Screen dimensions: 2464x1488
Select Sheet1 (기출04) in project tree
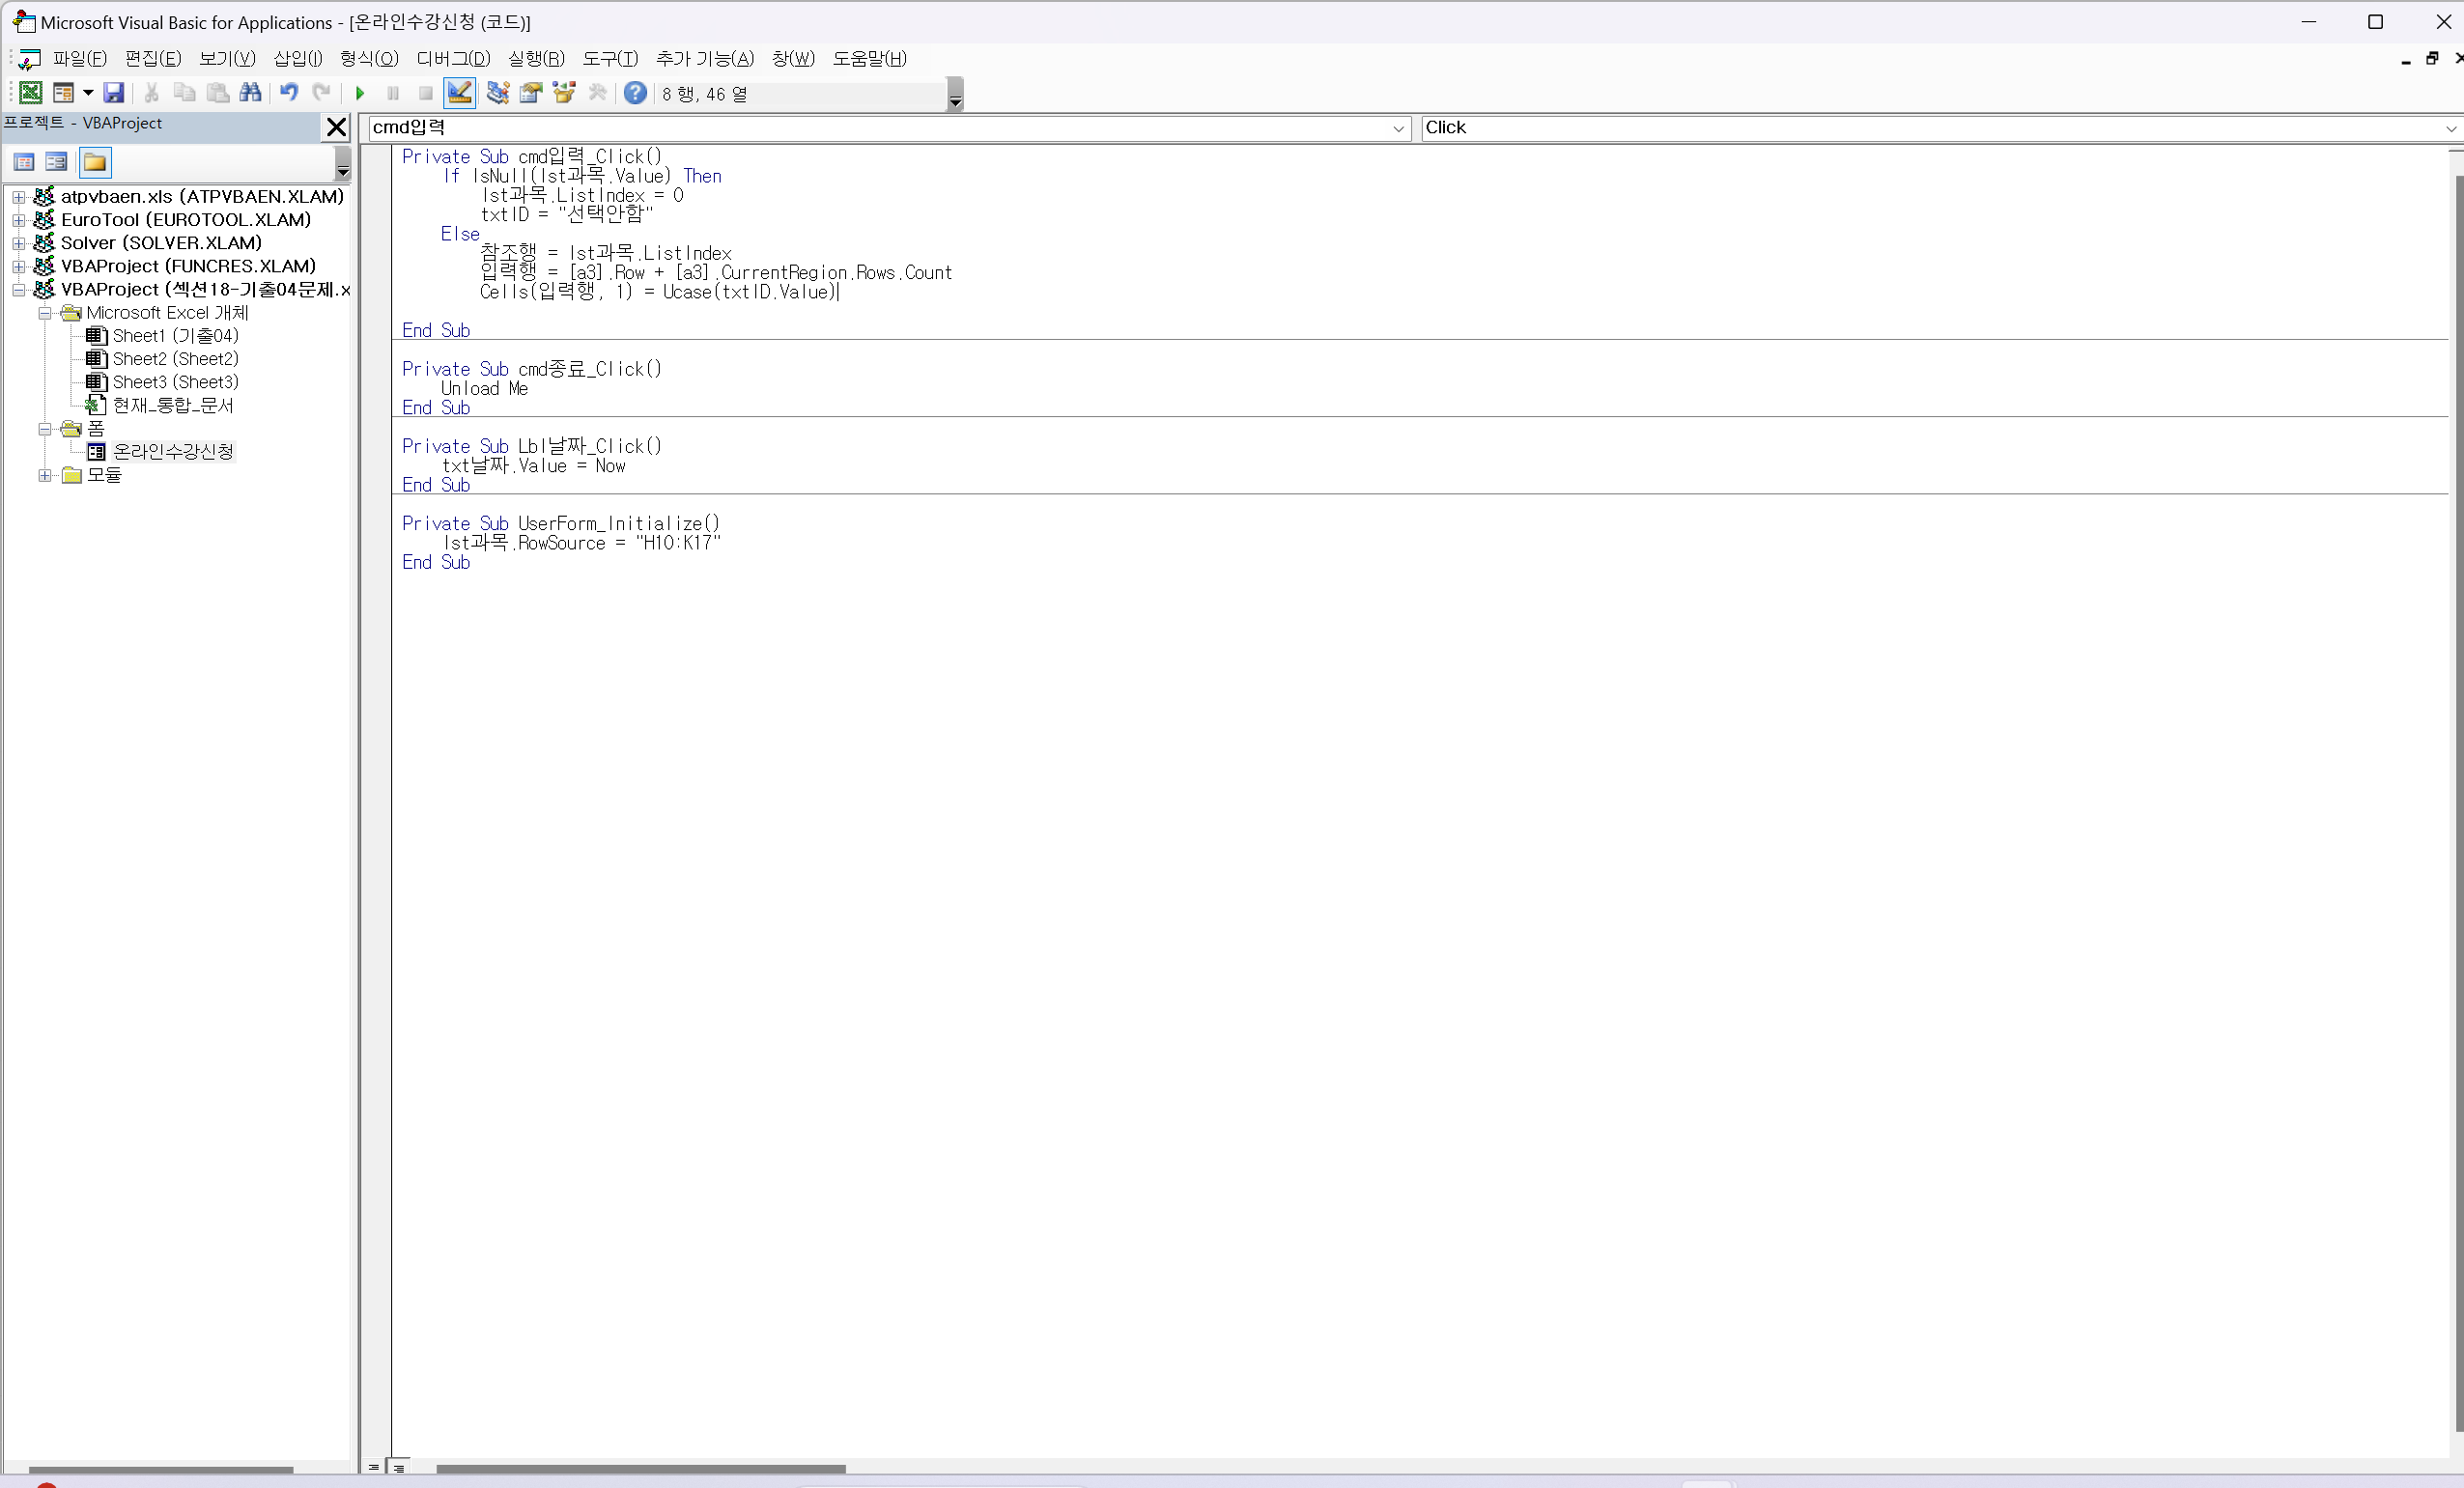(175, 336)
